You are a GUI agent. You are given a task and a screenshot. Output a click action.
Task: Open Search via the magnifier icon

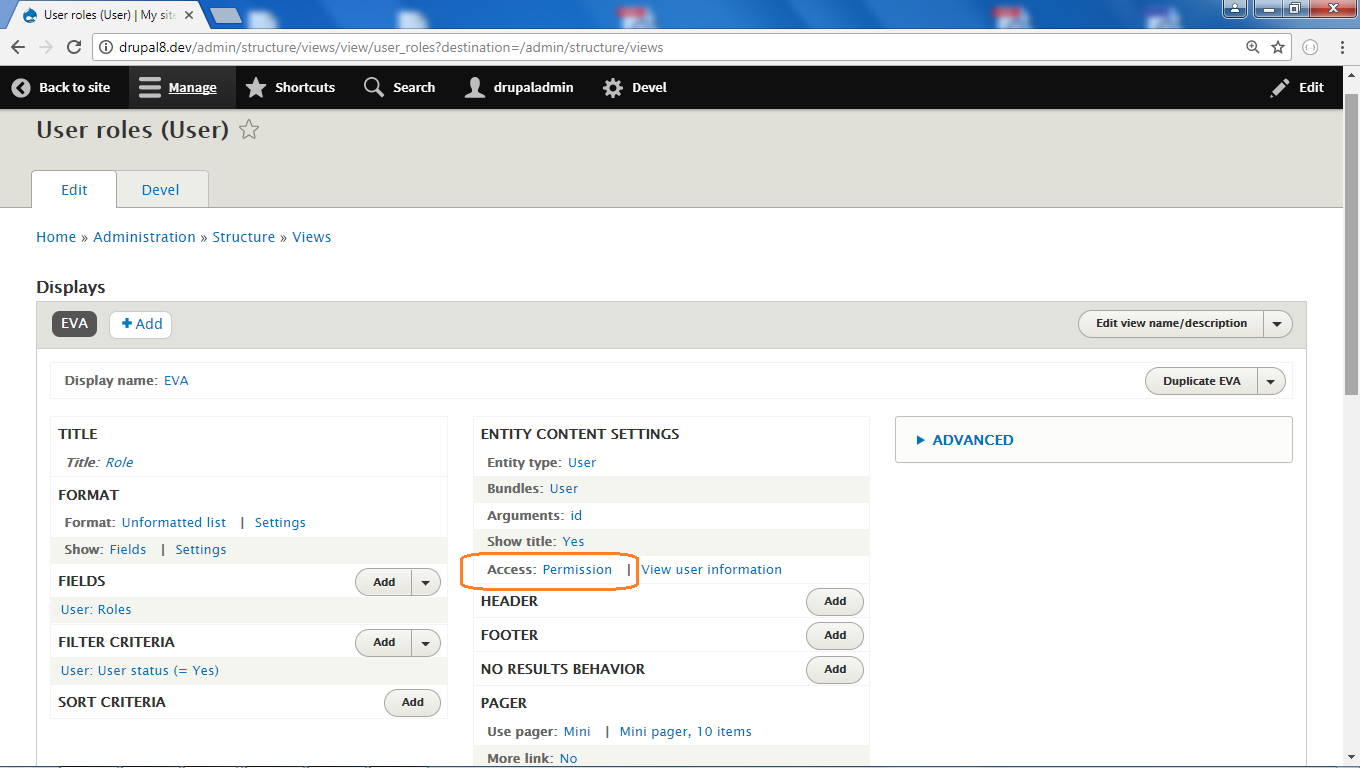[x=374, y=88]
